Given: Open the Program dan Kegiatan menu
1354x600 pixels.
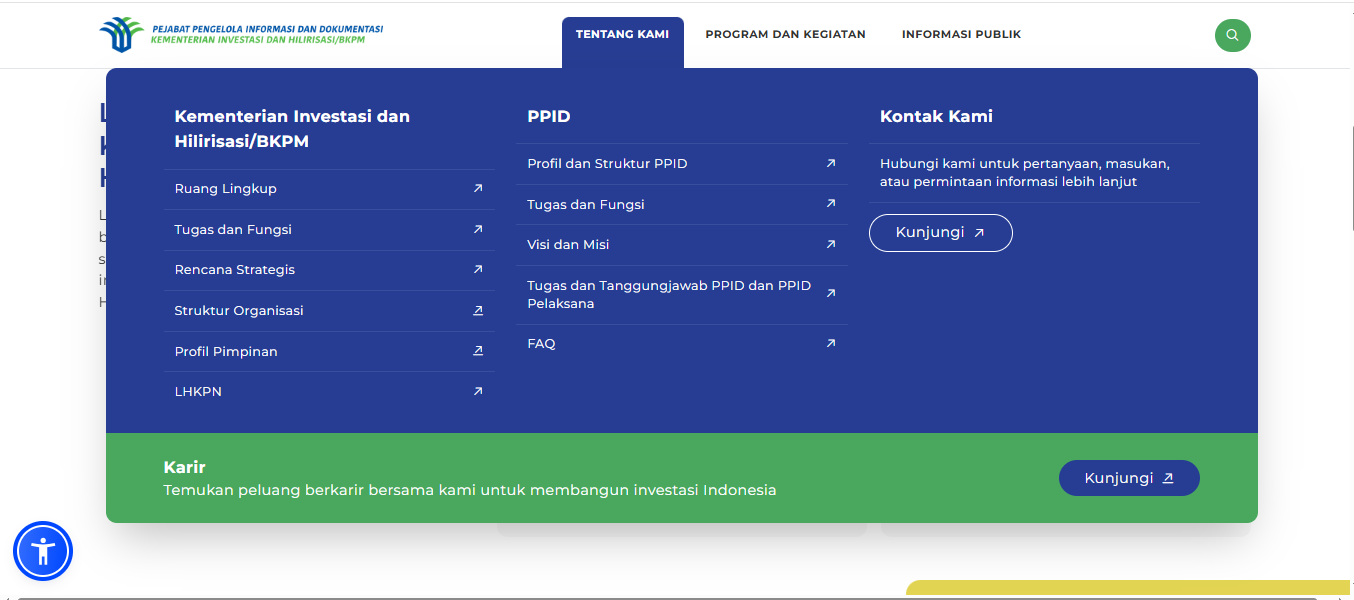Looking at the screenshot, I should pos(785,33).
